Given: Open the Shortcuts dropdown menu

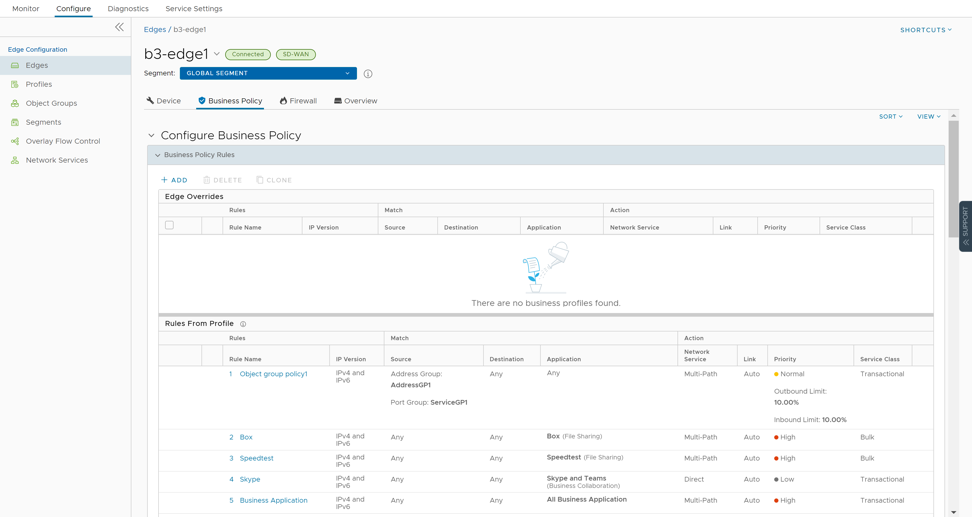Looking at the screenshot, I should click(x=925, y=30).
